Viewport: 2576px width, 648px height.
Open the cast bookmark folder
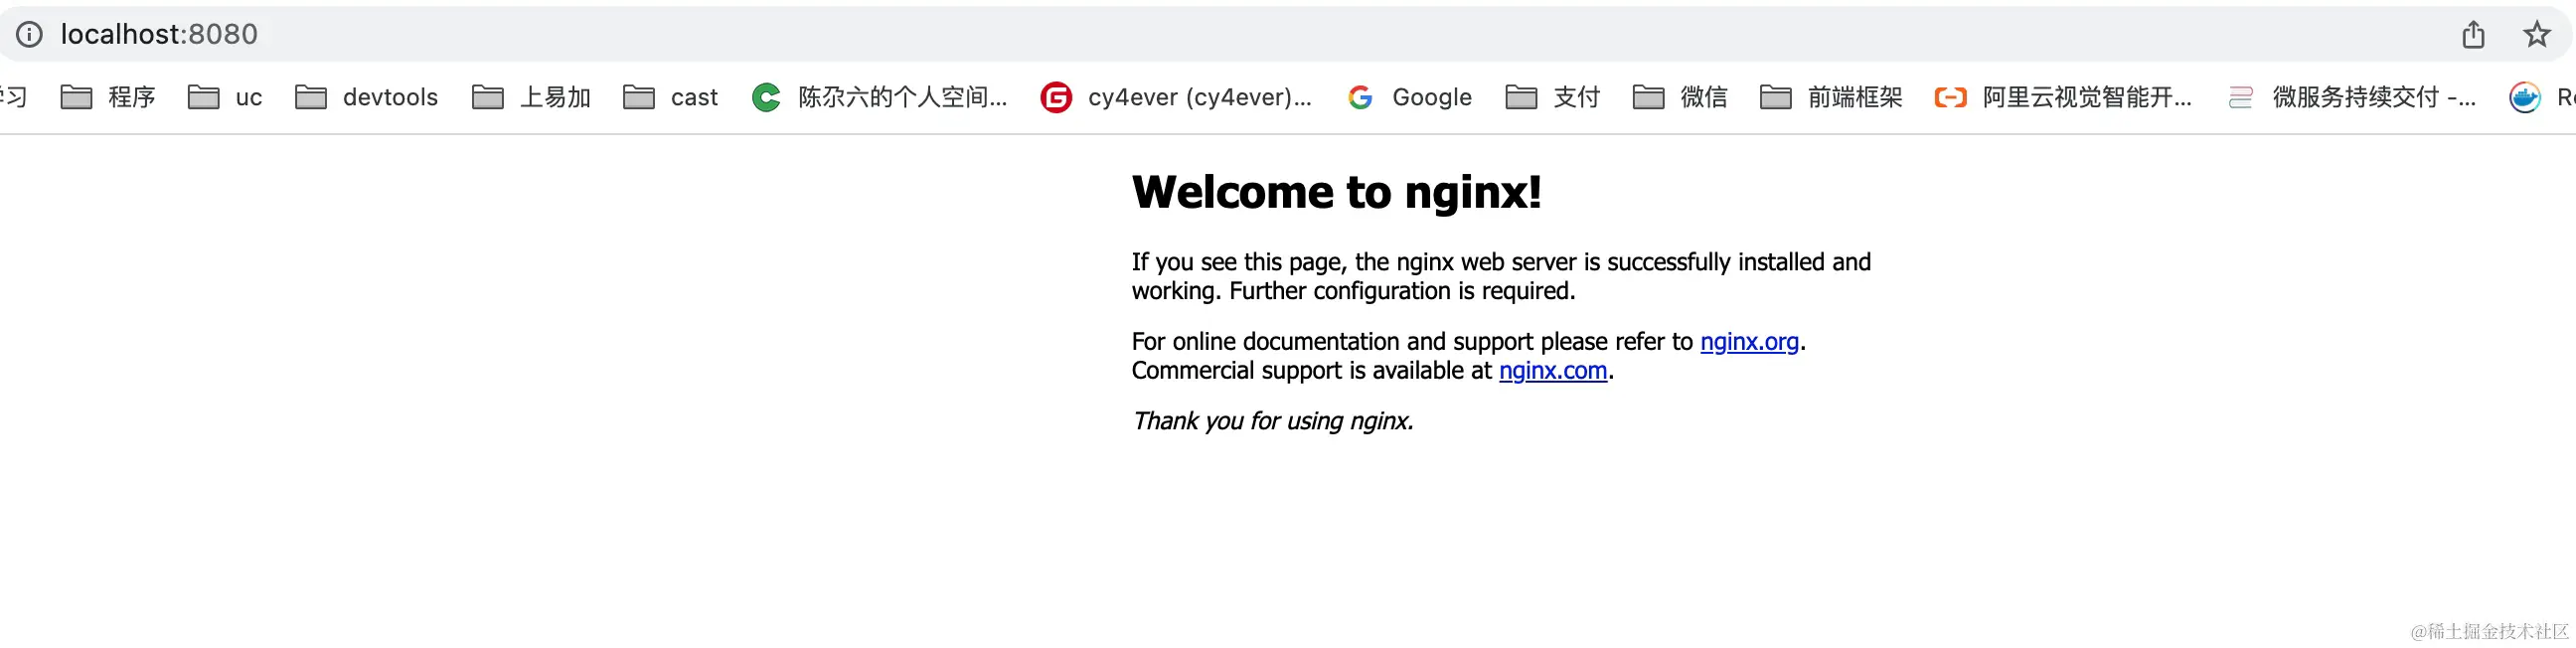[x=670, y=97]
